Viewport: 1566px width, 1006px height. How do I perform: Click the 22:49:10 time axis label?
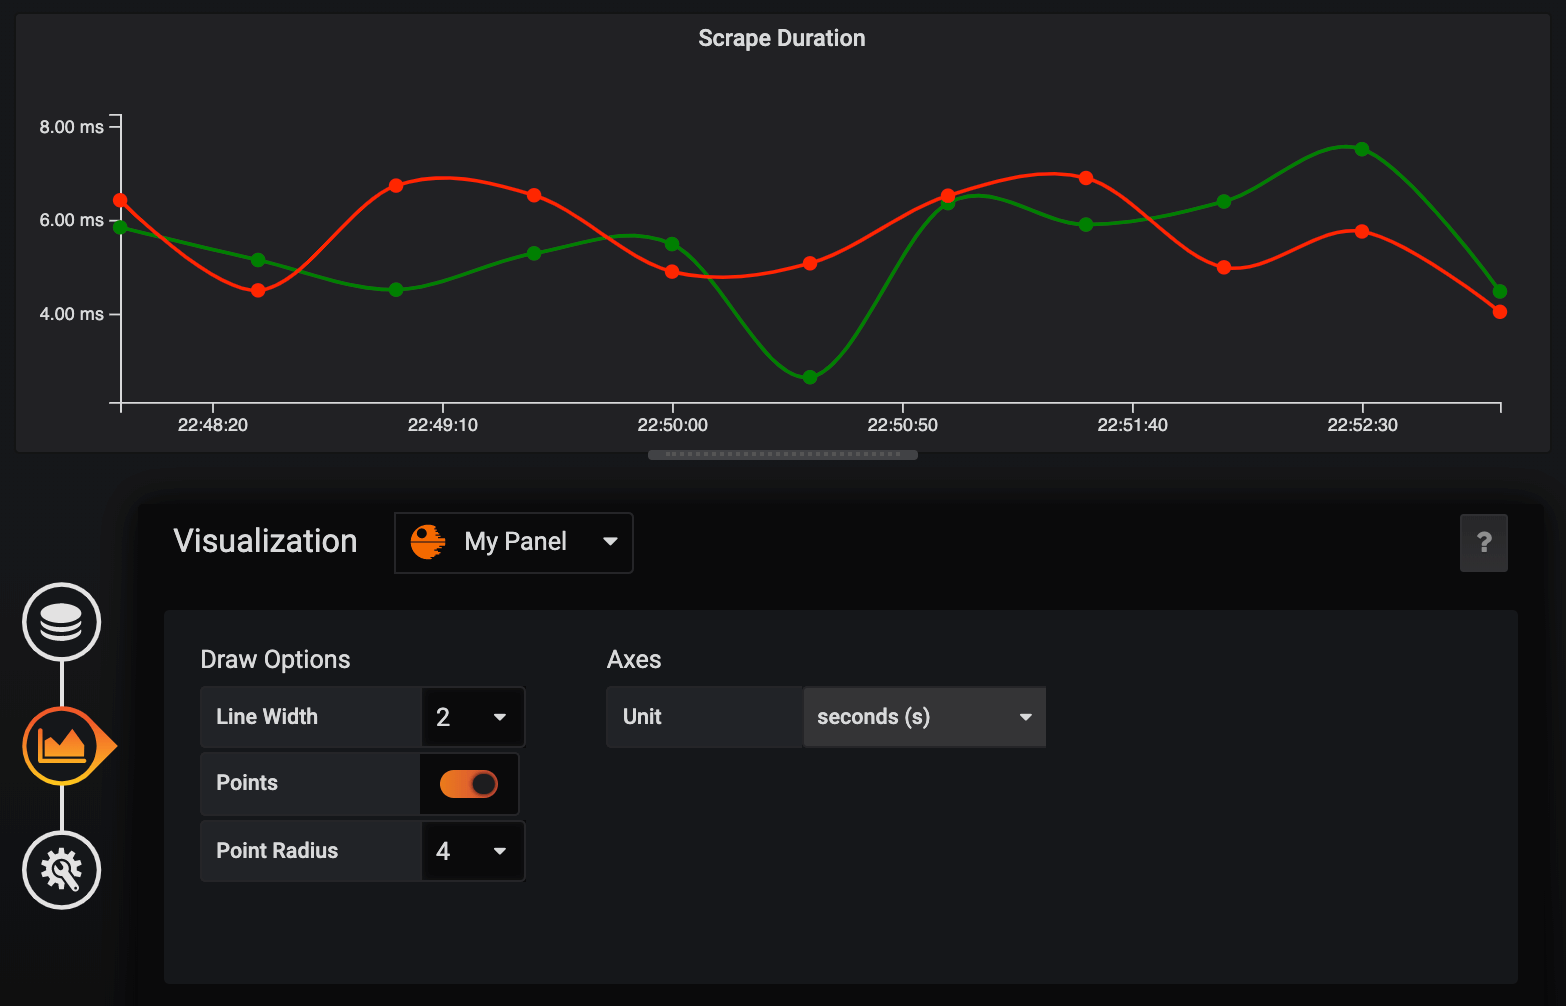pyautogui.click(x=443, y=425)
